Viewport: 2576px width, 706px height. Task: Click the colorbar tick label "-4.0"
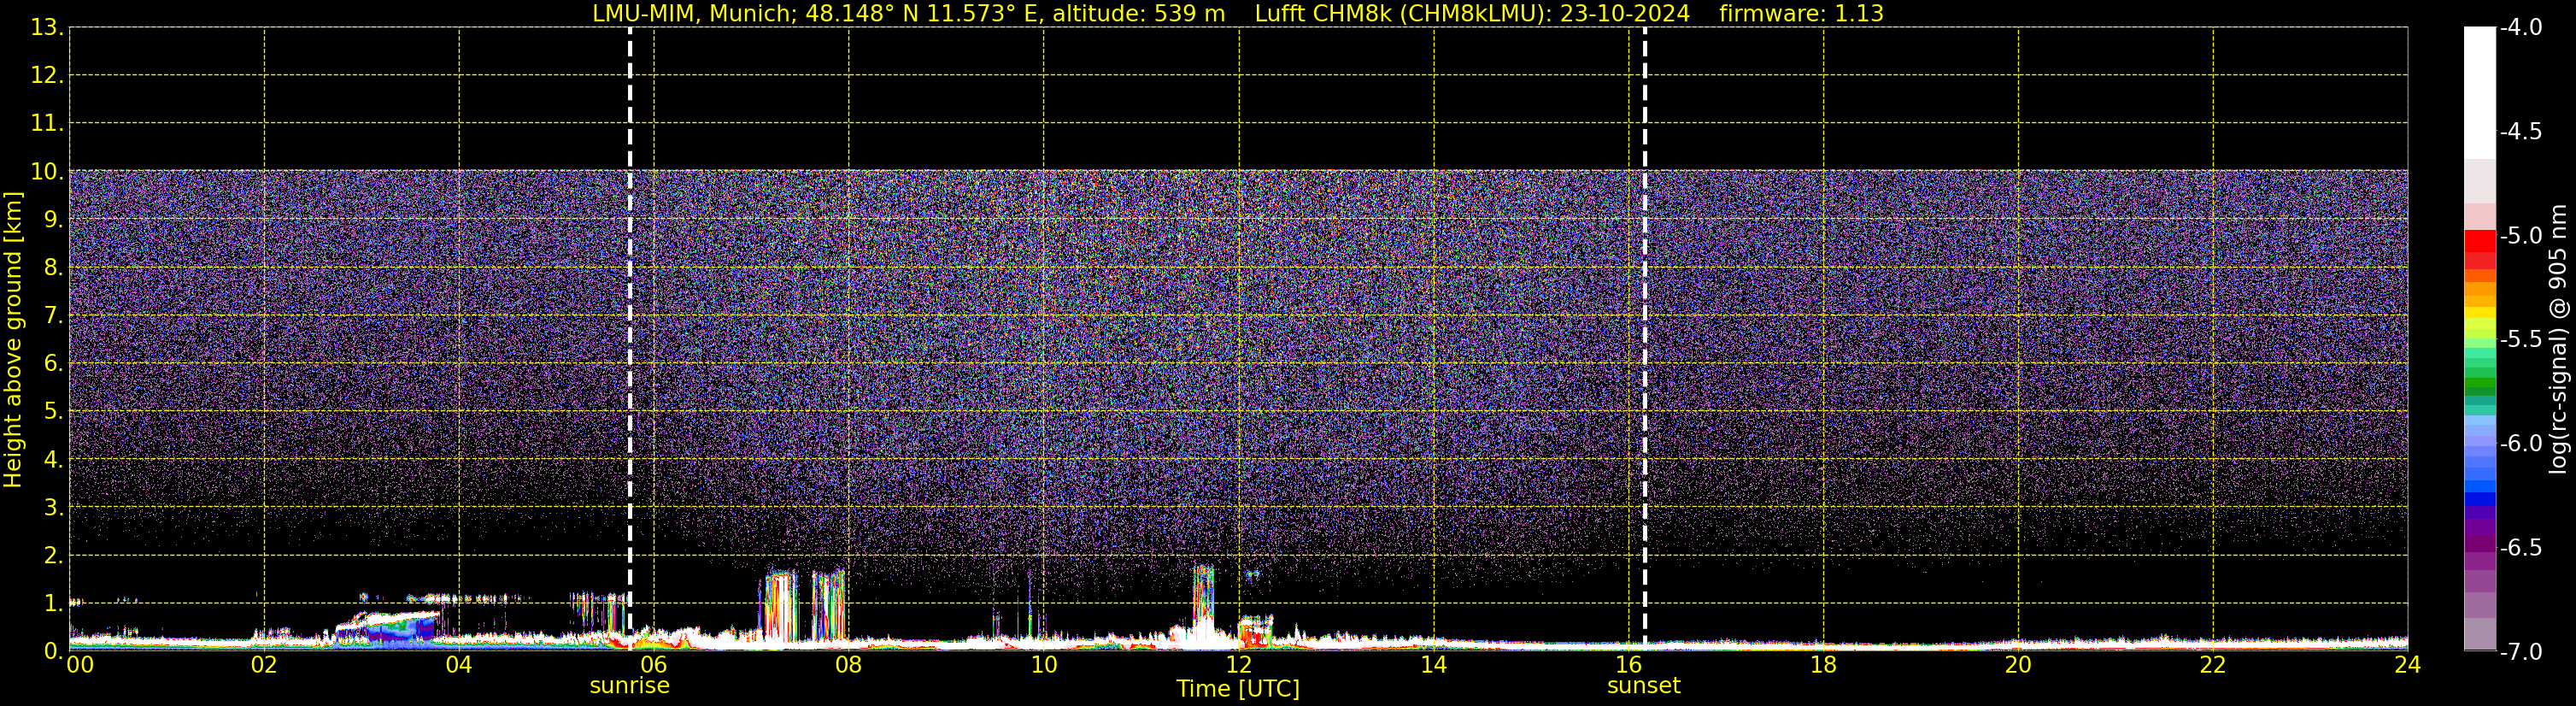tap(2522, 28)
